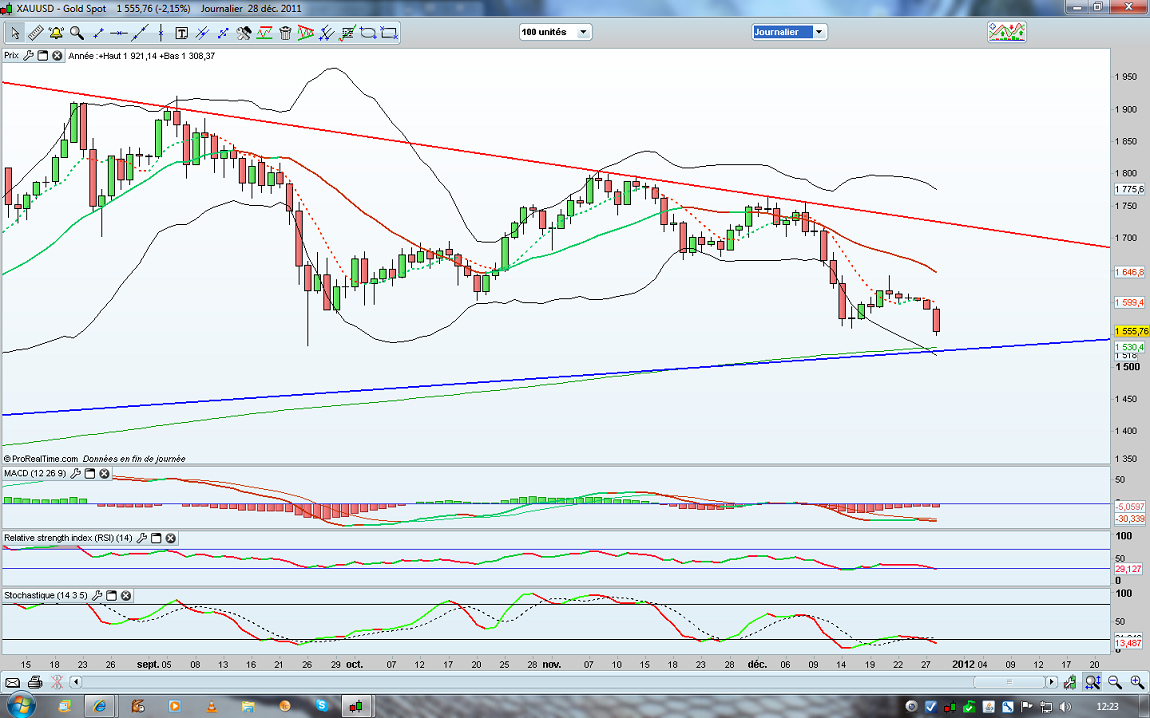Open MACD indicator wrench settings
Viewport: 1150px width, 718px height.
click(x=76, y=474)
